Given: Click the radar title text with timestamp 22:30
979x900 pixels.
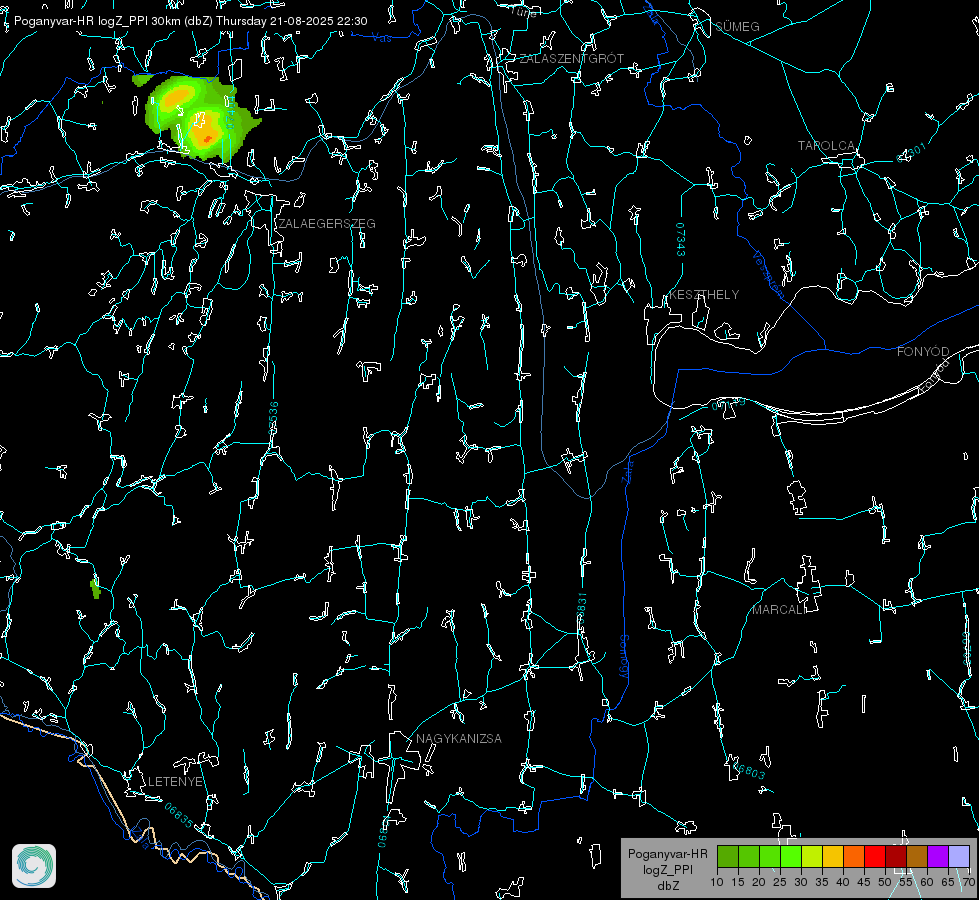Looking at the screenshot, I should (x=190, y=21).
